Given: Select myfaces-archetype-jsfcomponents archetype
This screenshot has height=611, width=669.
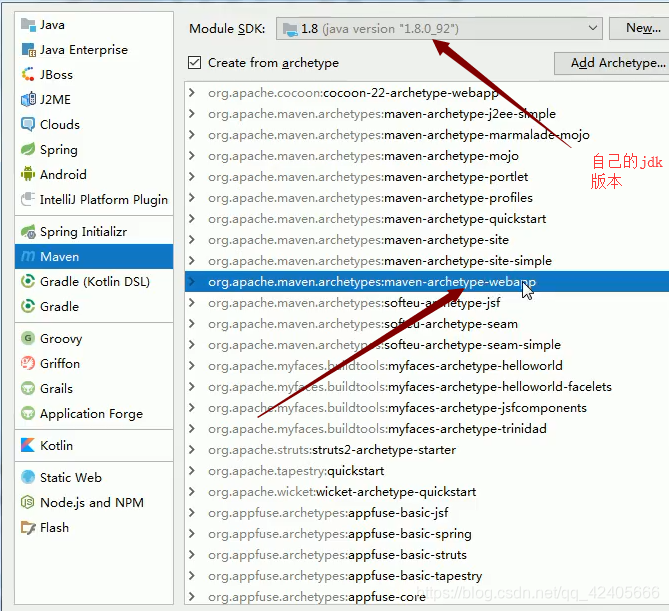Looking at the screenshot, I should coord(427,407).
